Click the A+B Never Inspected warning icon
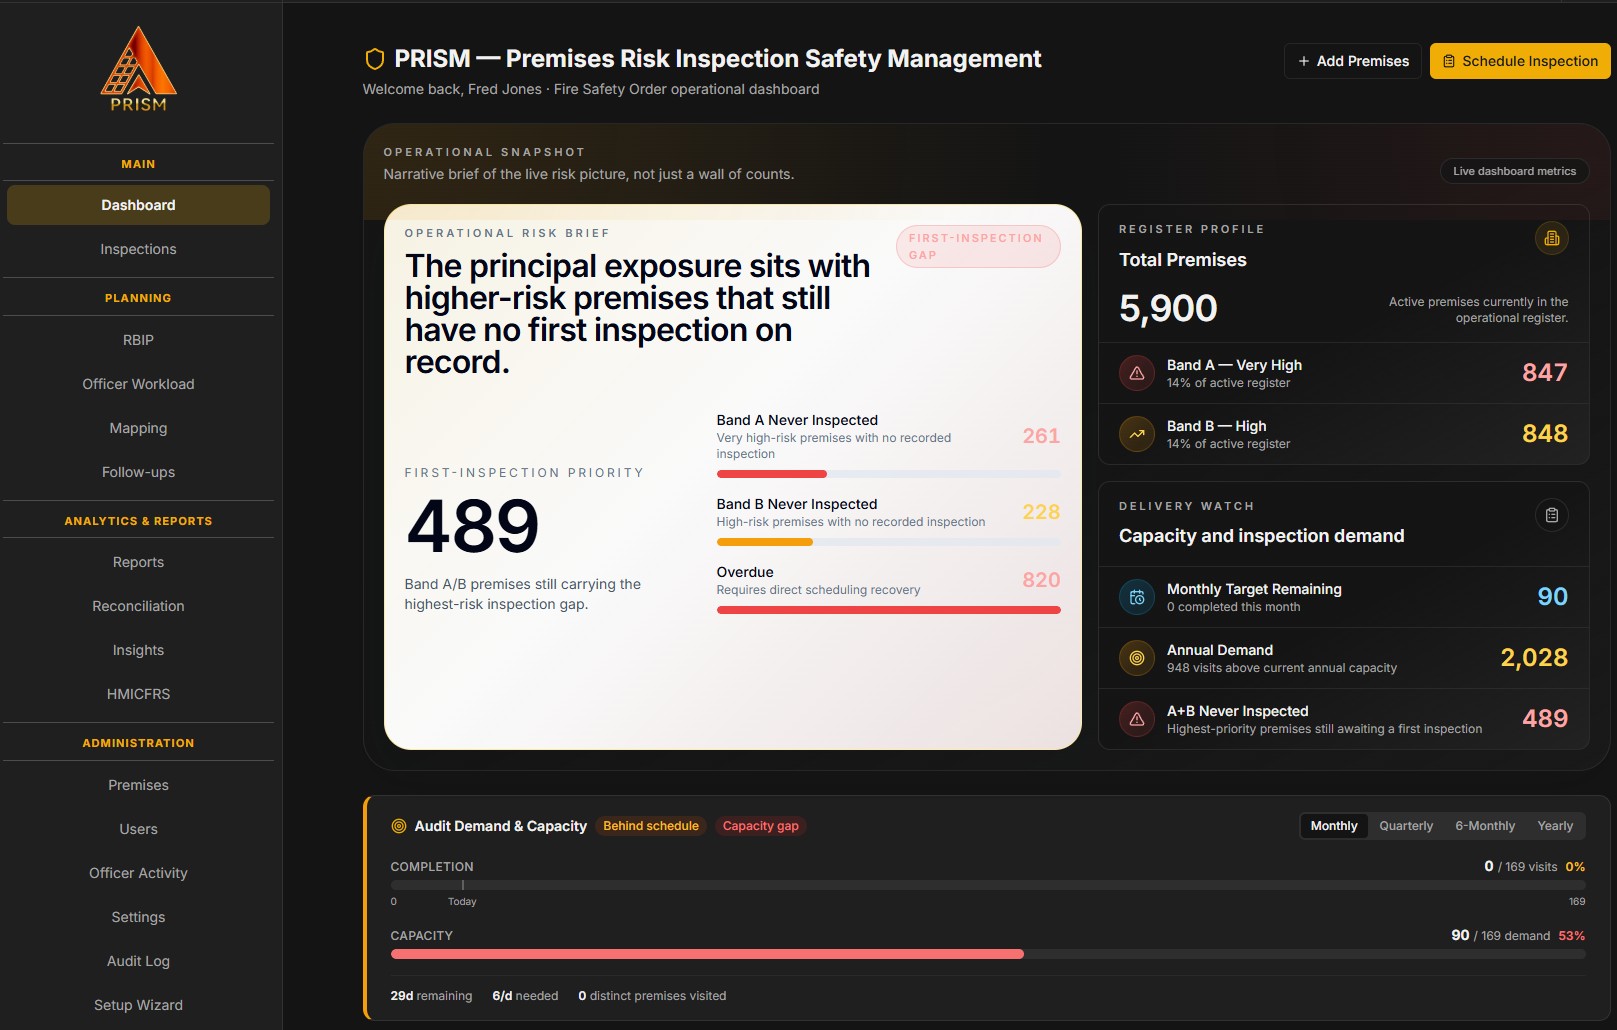The width and height of the screenshot is (1617, 1030). pos(1136,719)
